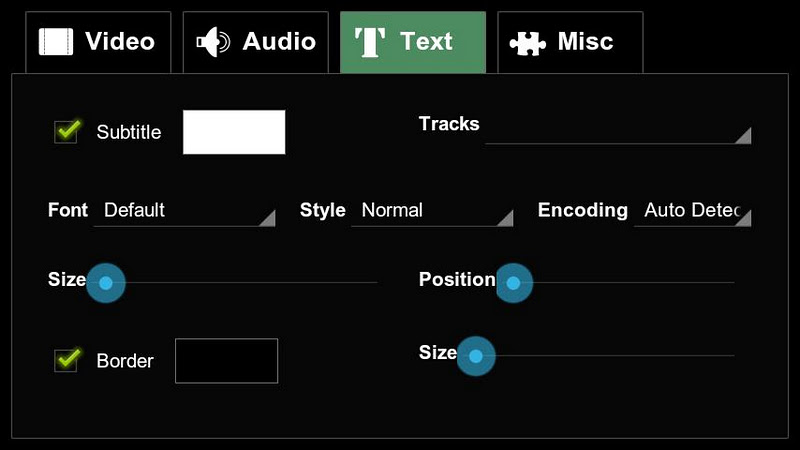Disable the Border checkbox
Viewport: 800px width, 450px height.
click(67, 360)
